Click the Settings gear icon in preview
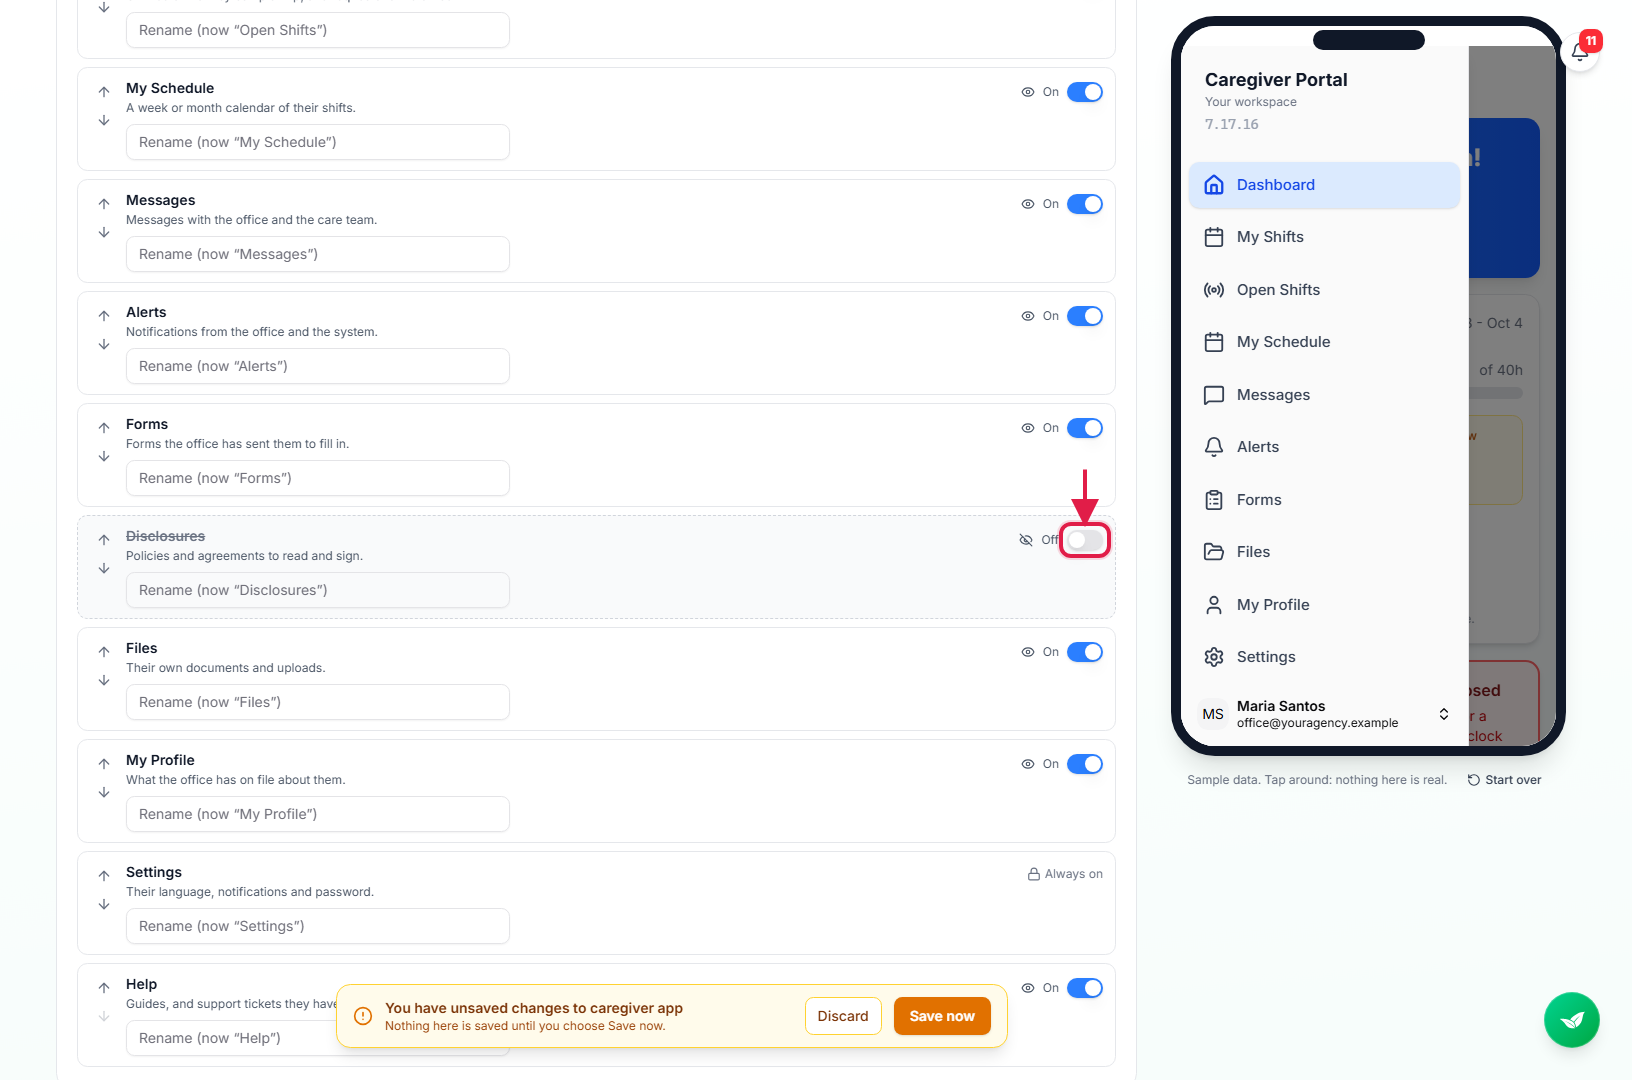 click(1214, 657)
